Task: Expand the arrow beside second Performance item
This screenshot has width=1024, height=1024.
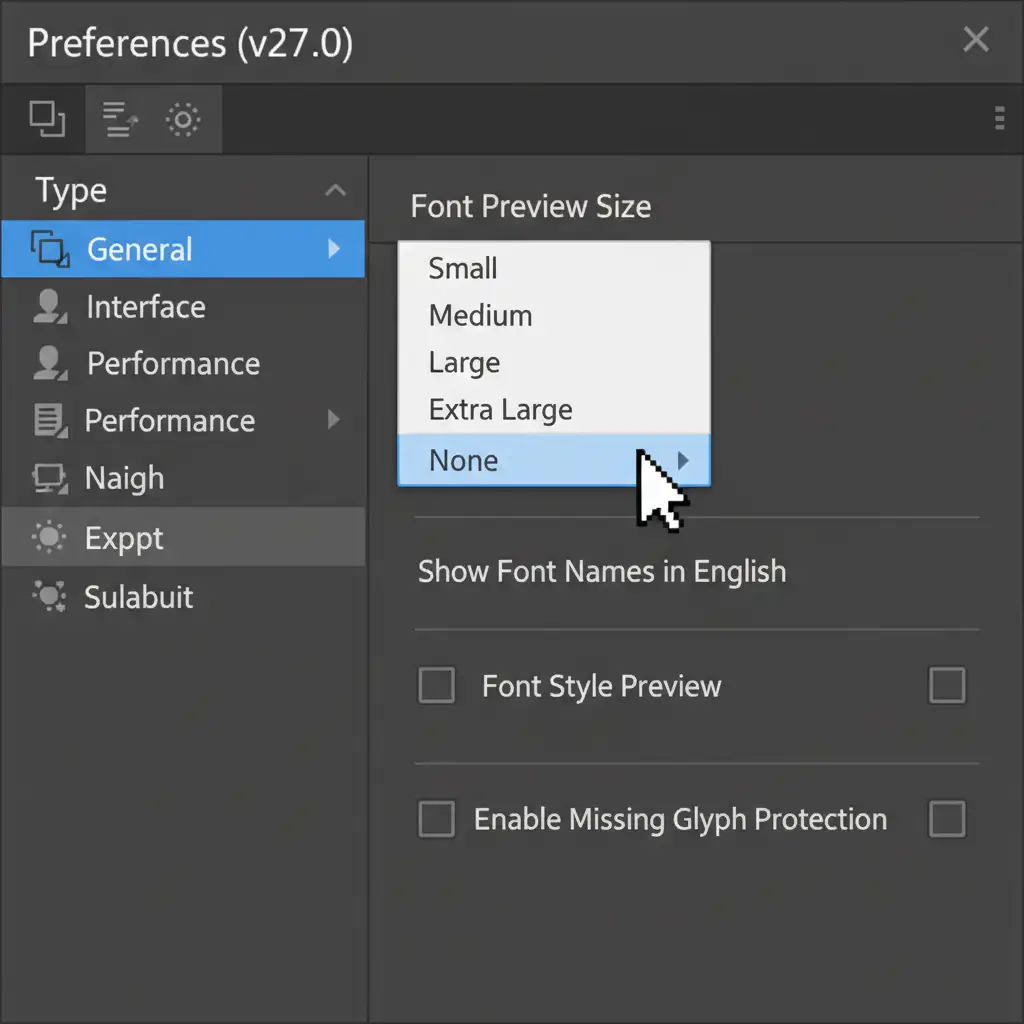Action: coord(334,420)
